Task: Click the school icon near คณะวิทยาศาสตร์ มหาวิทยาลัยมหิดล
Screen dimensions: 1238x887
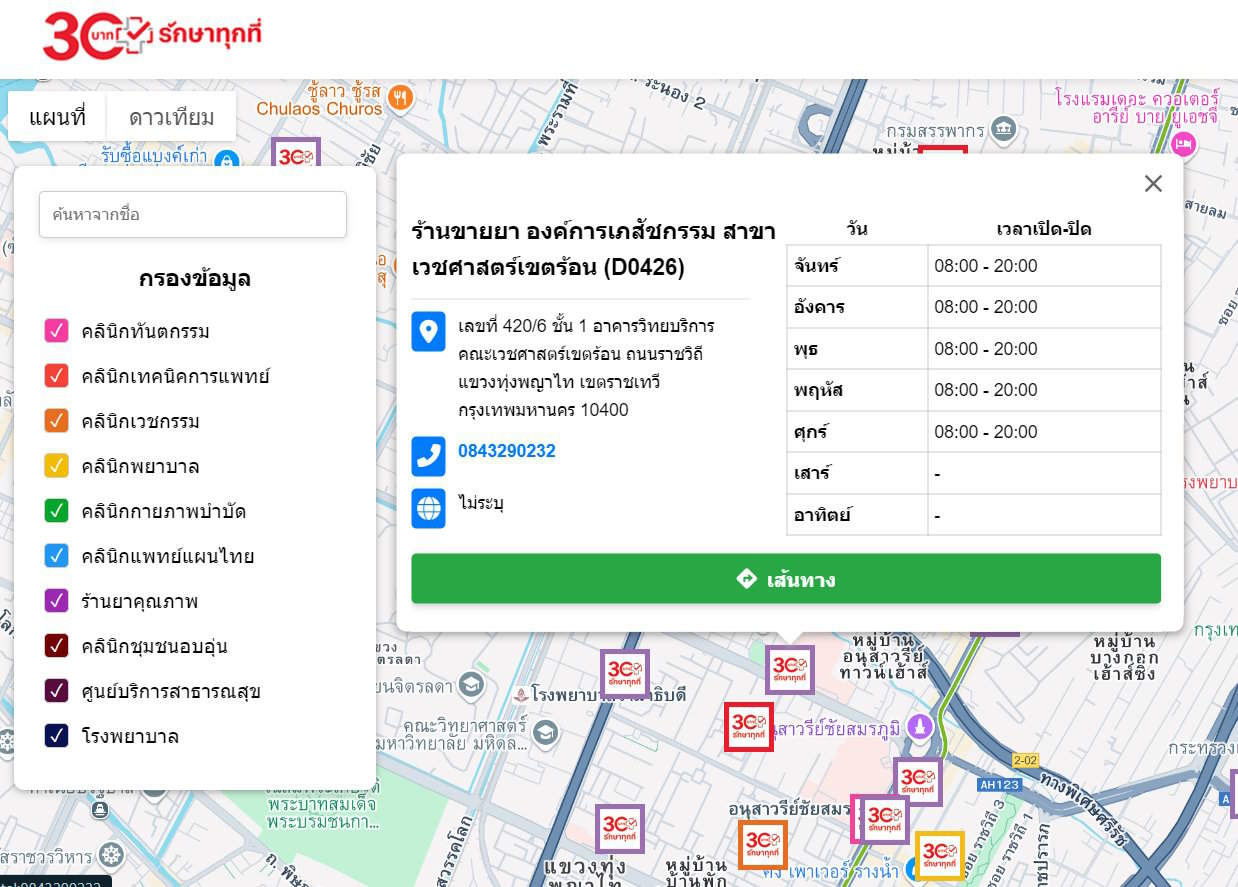Action: click(545, 732)
